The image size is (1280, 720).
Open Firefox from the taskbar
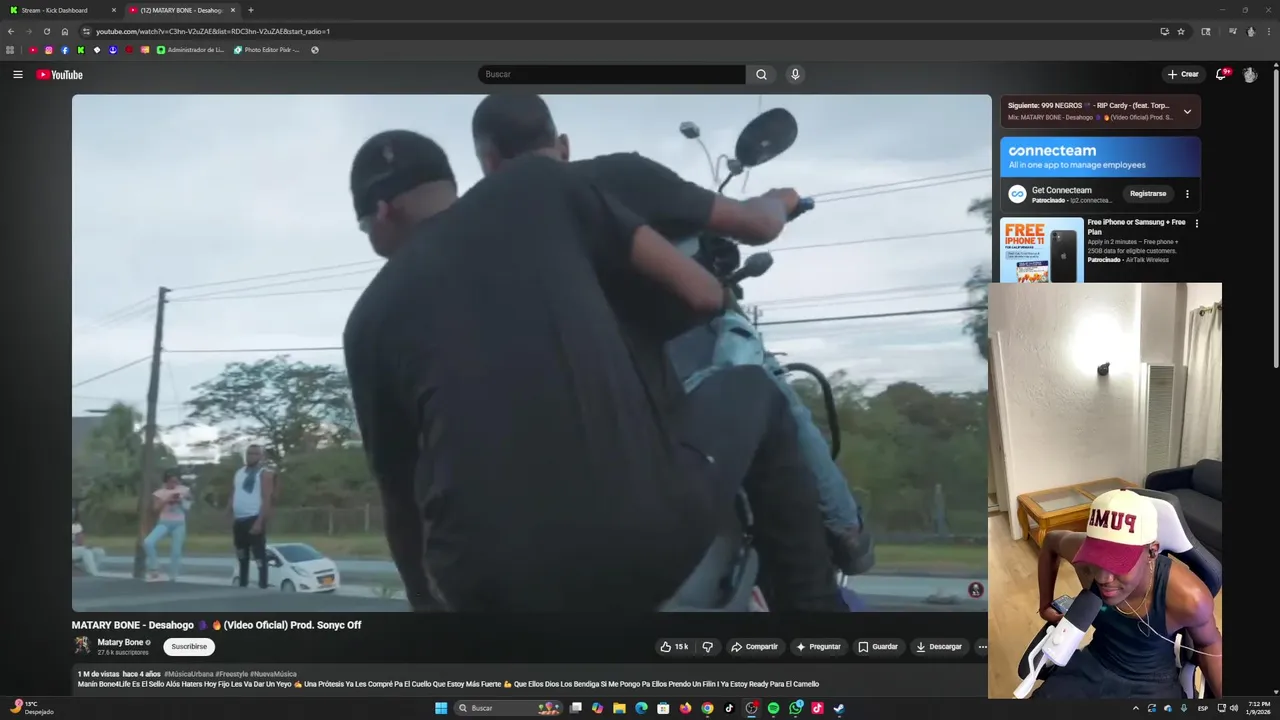(x=685, y=708)
